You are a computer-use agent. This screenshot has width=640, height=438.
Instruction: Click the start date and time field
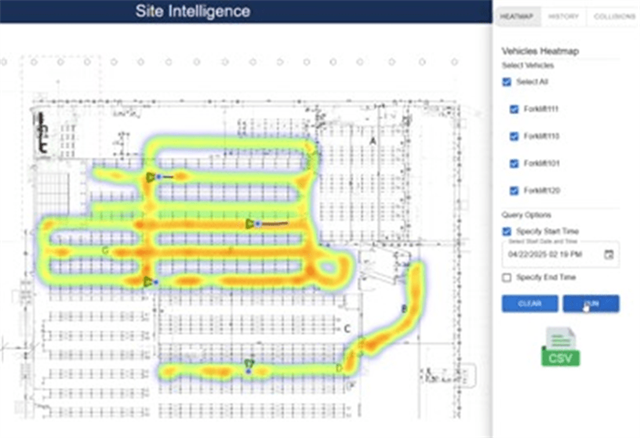[x=550, y=254]
